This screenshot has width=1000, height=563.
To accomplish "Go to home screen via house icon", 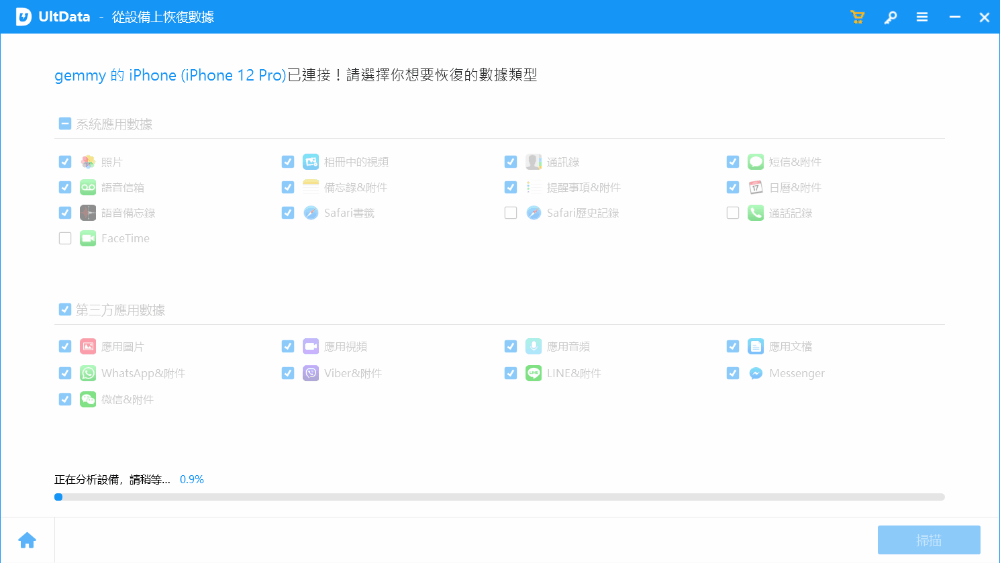I will pyautogui.click(x=27, y=540).
